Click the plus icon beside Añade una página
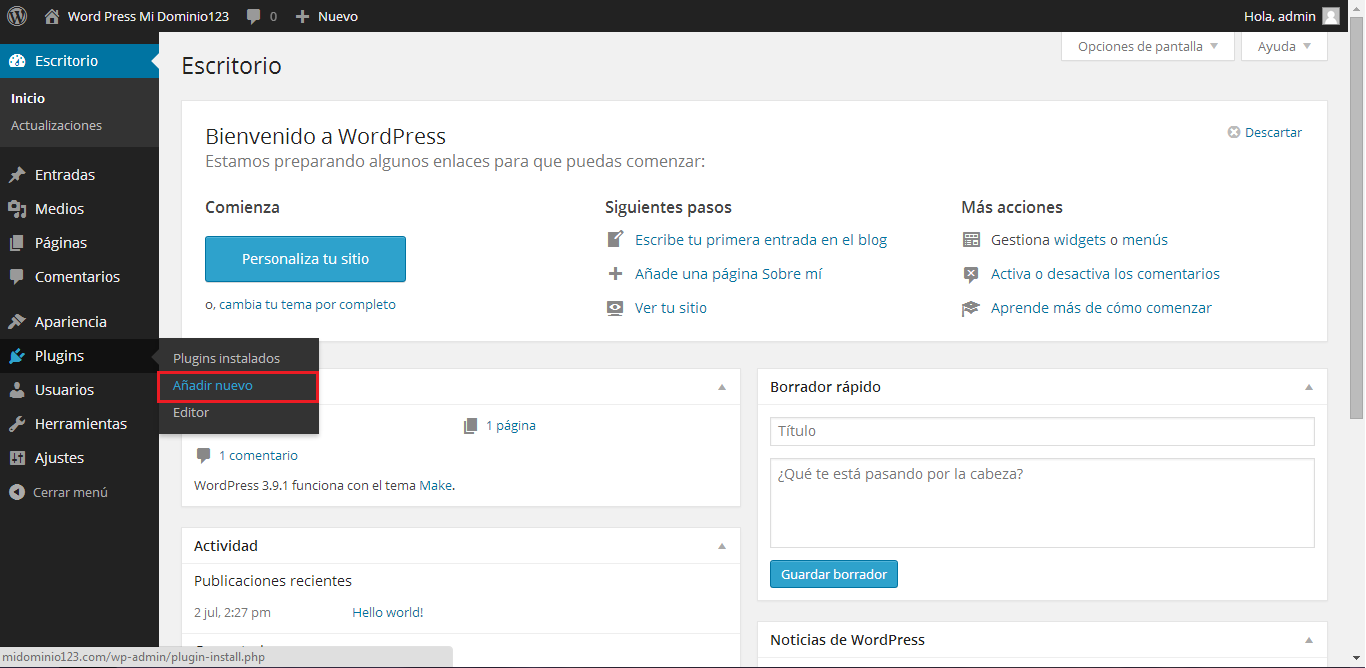Screen dimensions: 1366x668 616,274
